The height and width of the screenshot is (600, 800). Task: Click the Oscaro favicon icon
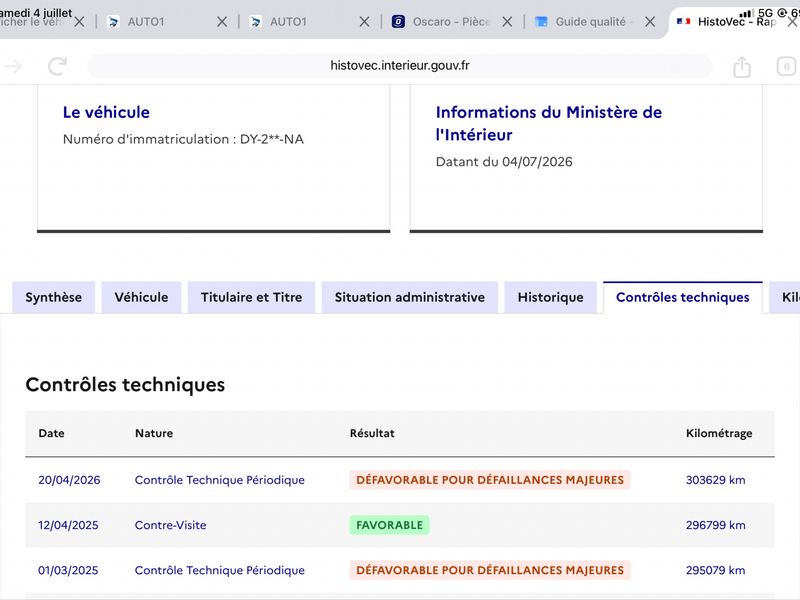click(398, 21)
